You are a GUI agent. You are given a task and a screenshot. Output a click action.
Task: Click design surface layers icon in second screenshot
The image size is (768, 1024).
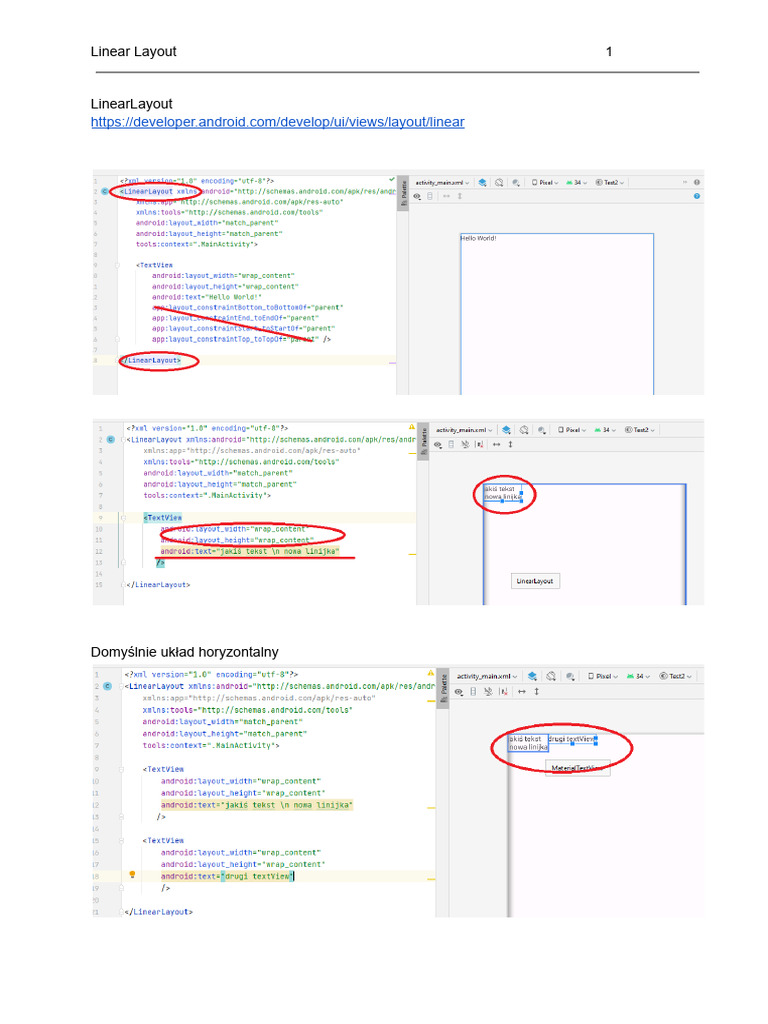(x=506, y=430)
